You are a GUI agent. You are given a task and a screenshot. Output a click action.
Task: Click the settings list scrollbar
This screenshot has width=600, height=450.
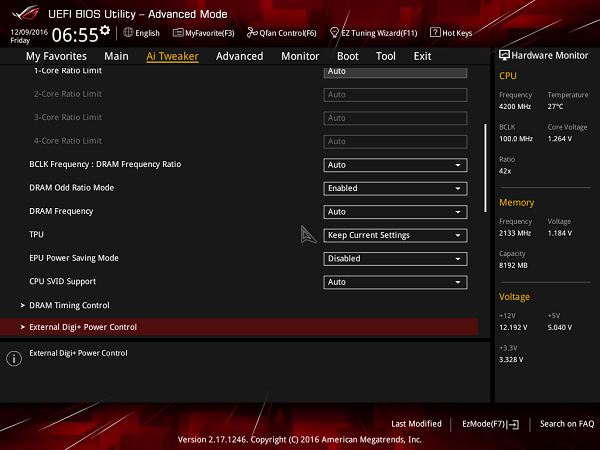(486, 168)
